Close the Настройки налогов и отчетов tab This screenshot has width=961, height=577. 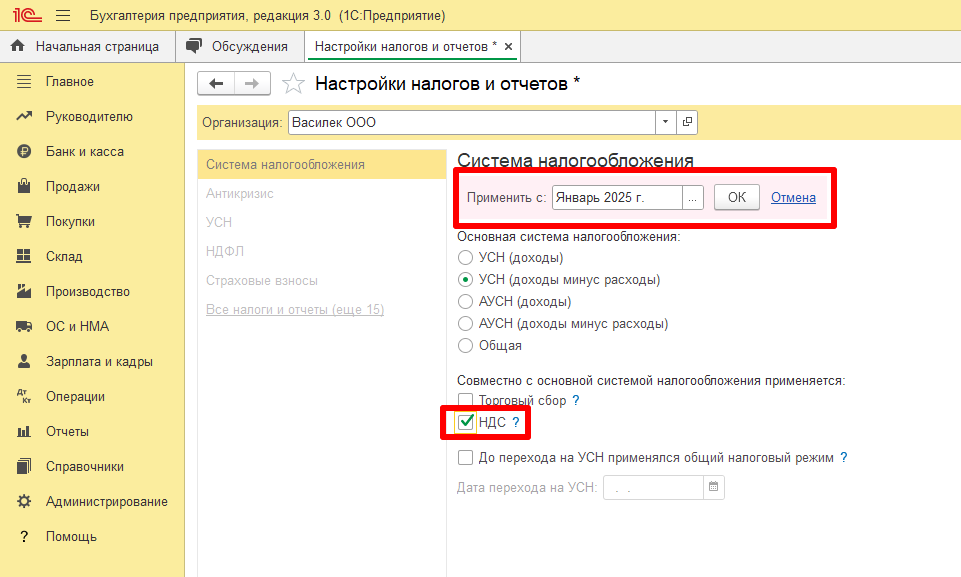[x=508, y=47]
